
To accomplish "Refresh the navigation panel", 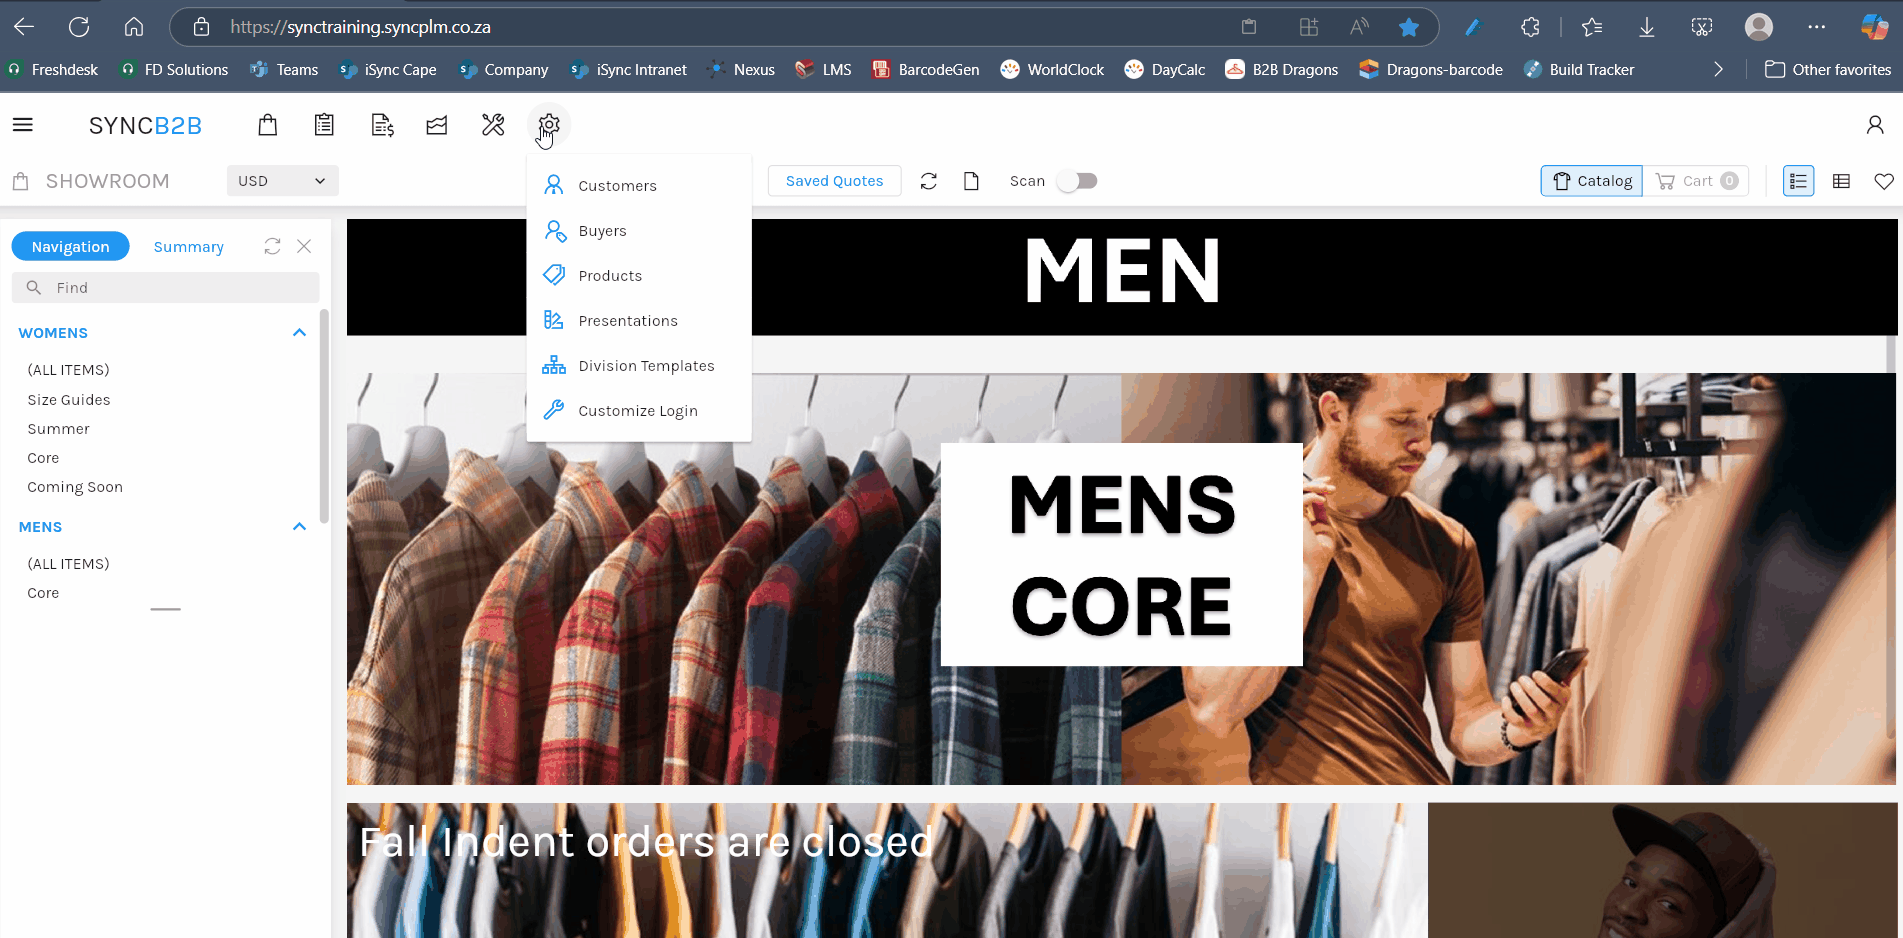I will (x=272, y=246).
